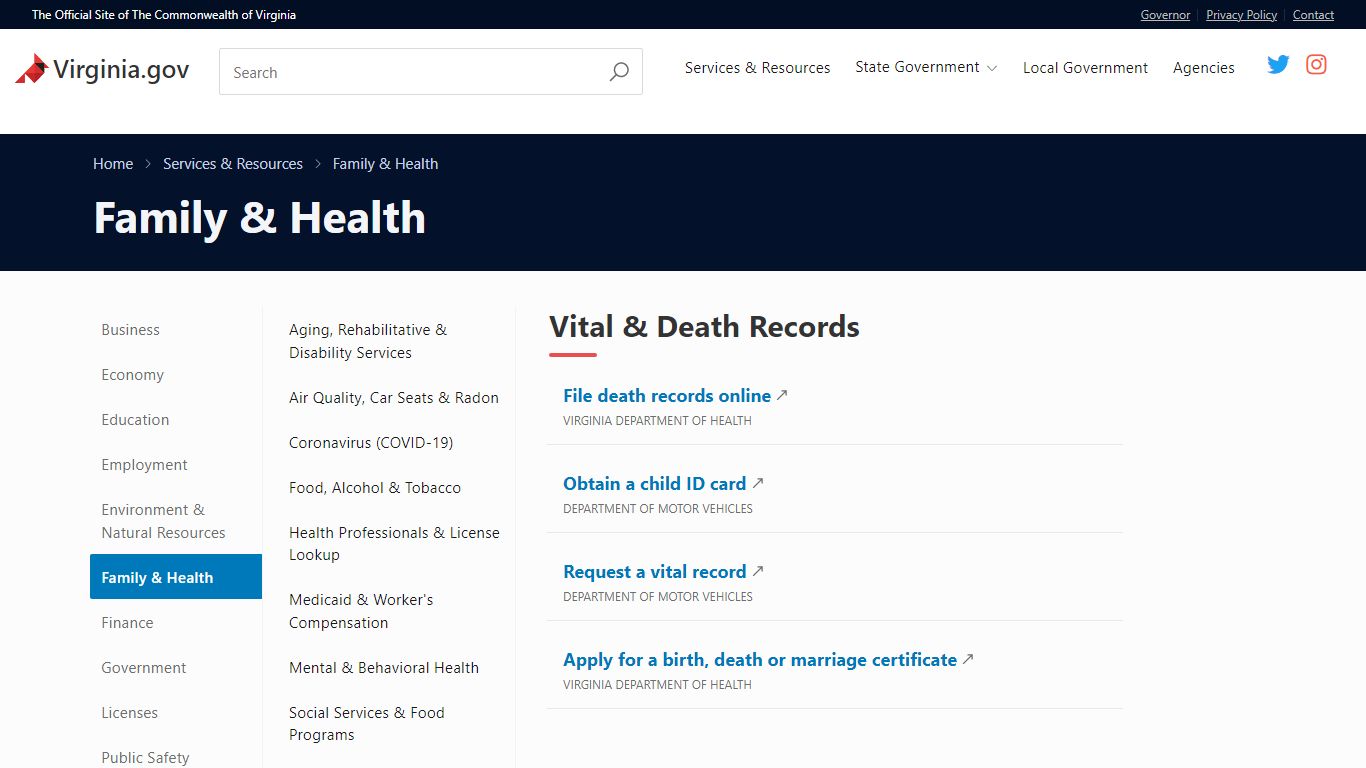Go to Home in the breadcrumb

tap(113, 164)
